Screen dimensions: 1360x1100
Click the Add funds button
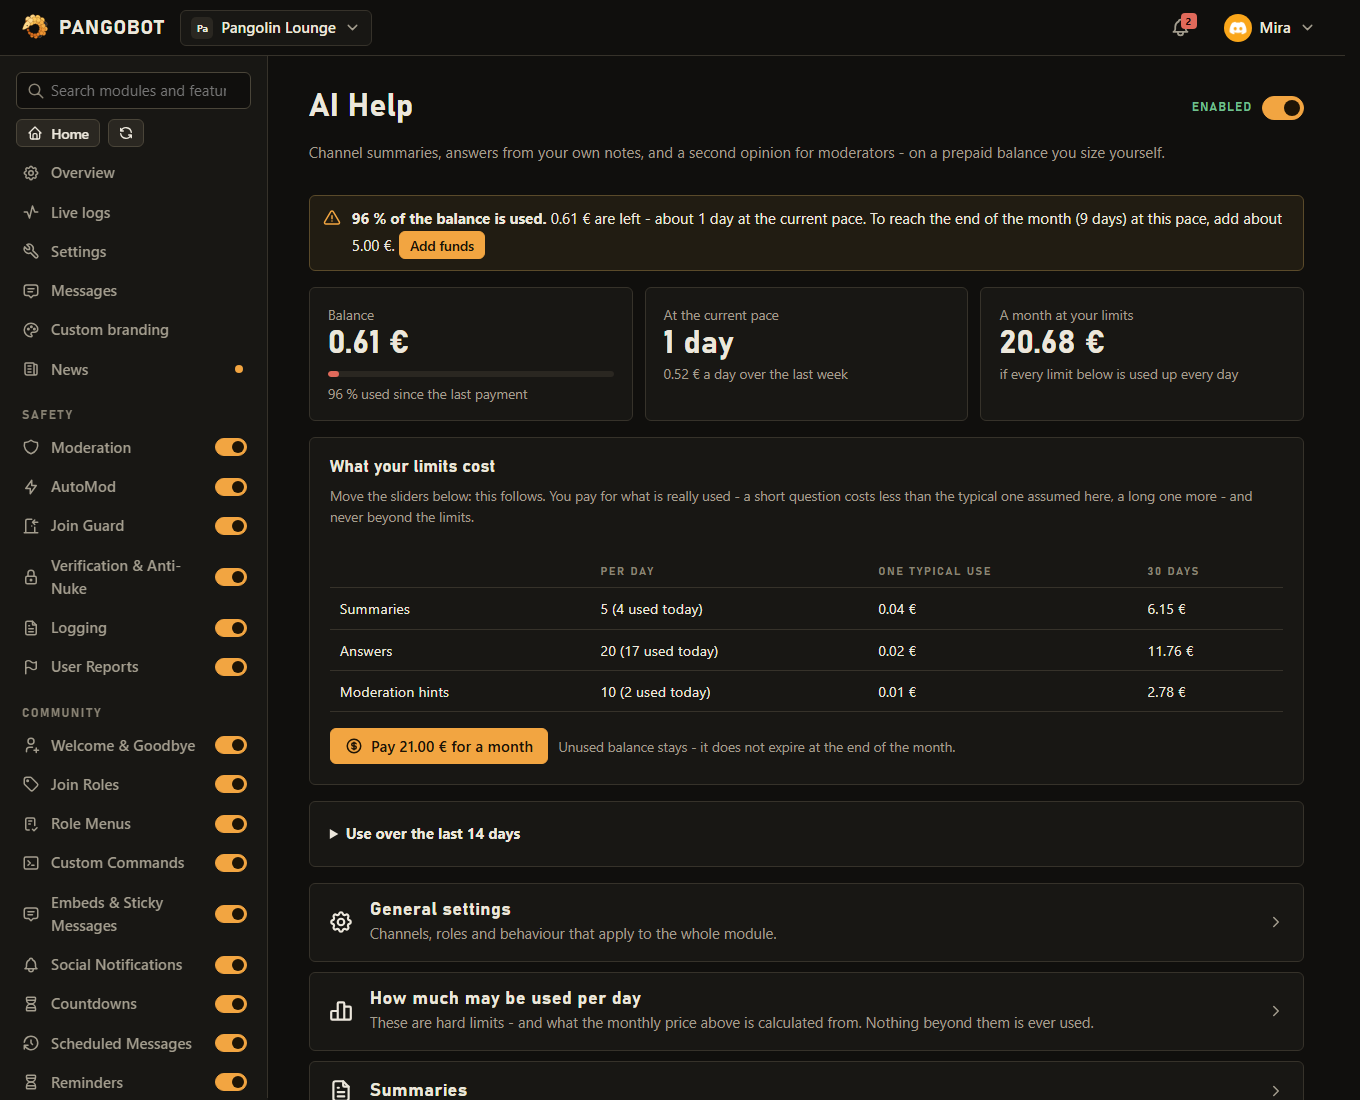coord(442,246)
